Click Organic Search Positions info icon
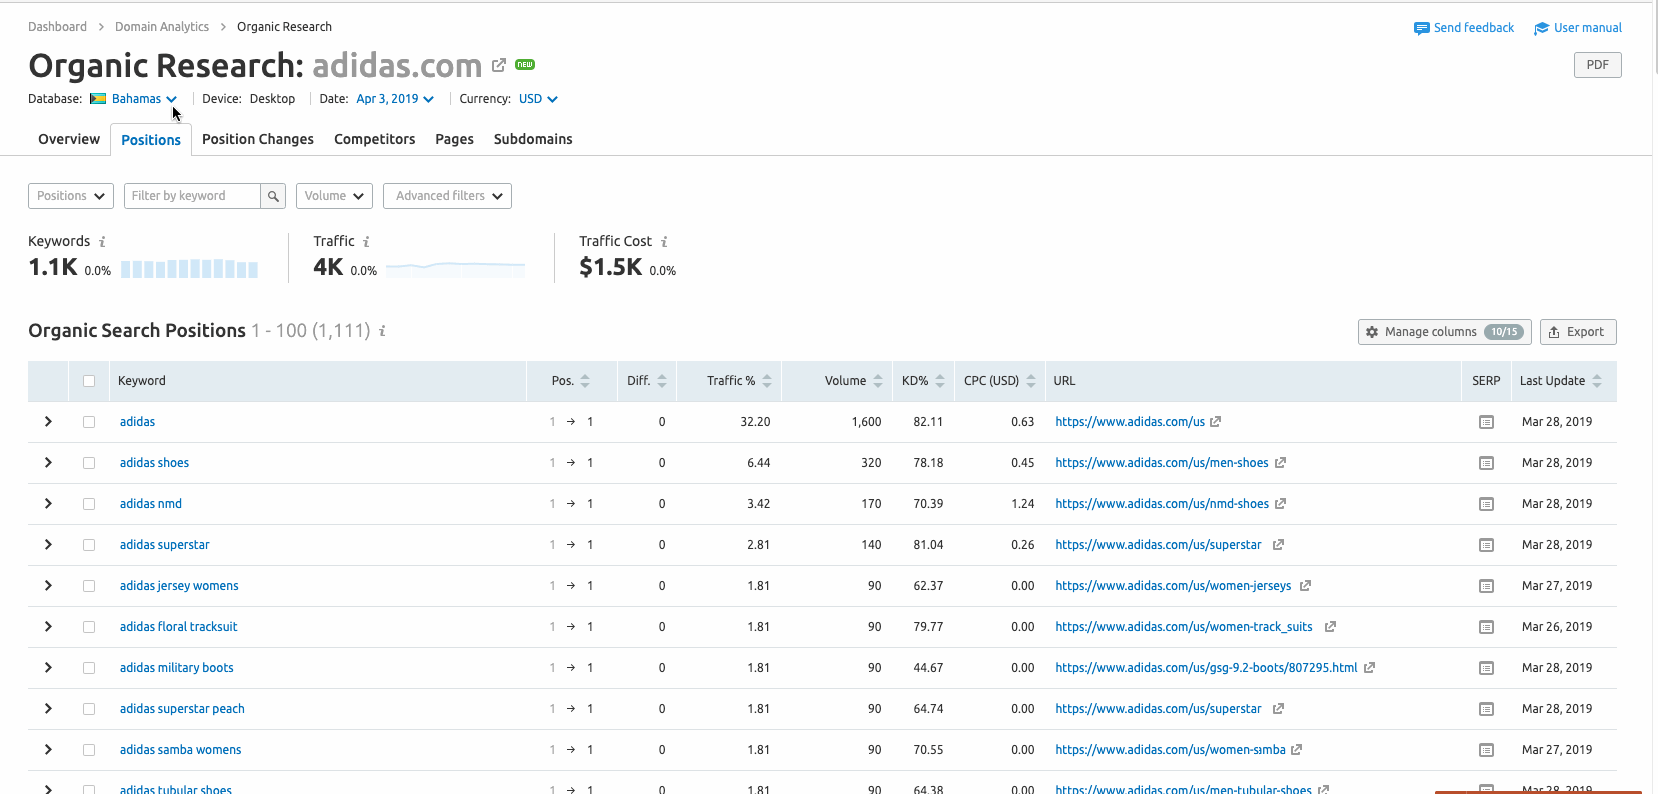 coord(382,331)
